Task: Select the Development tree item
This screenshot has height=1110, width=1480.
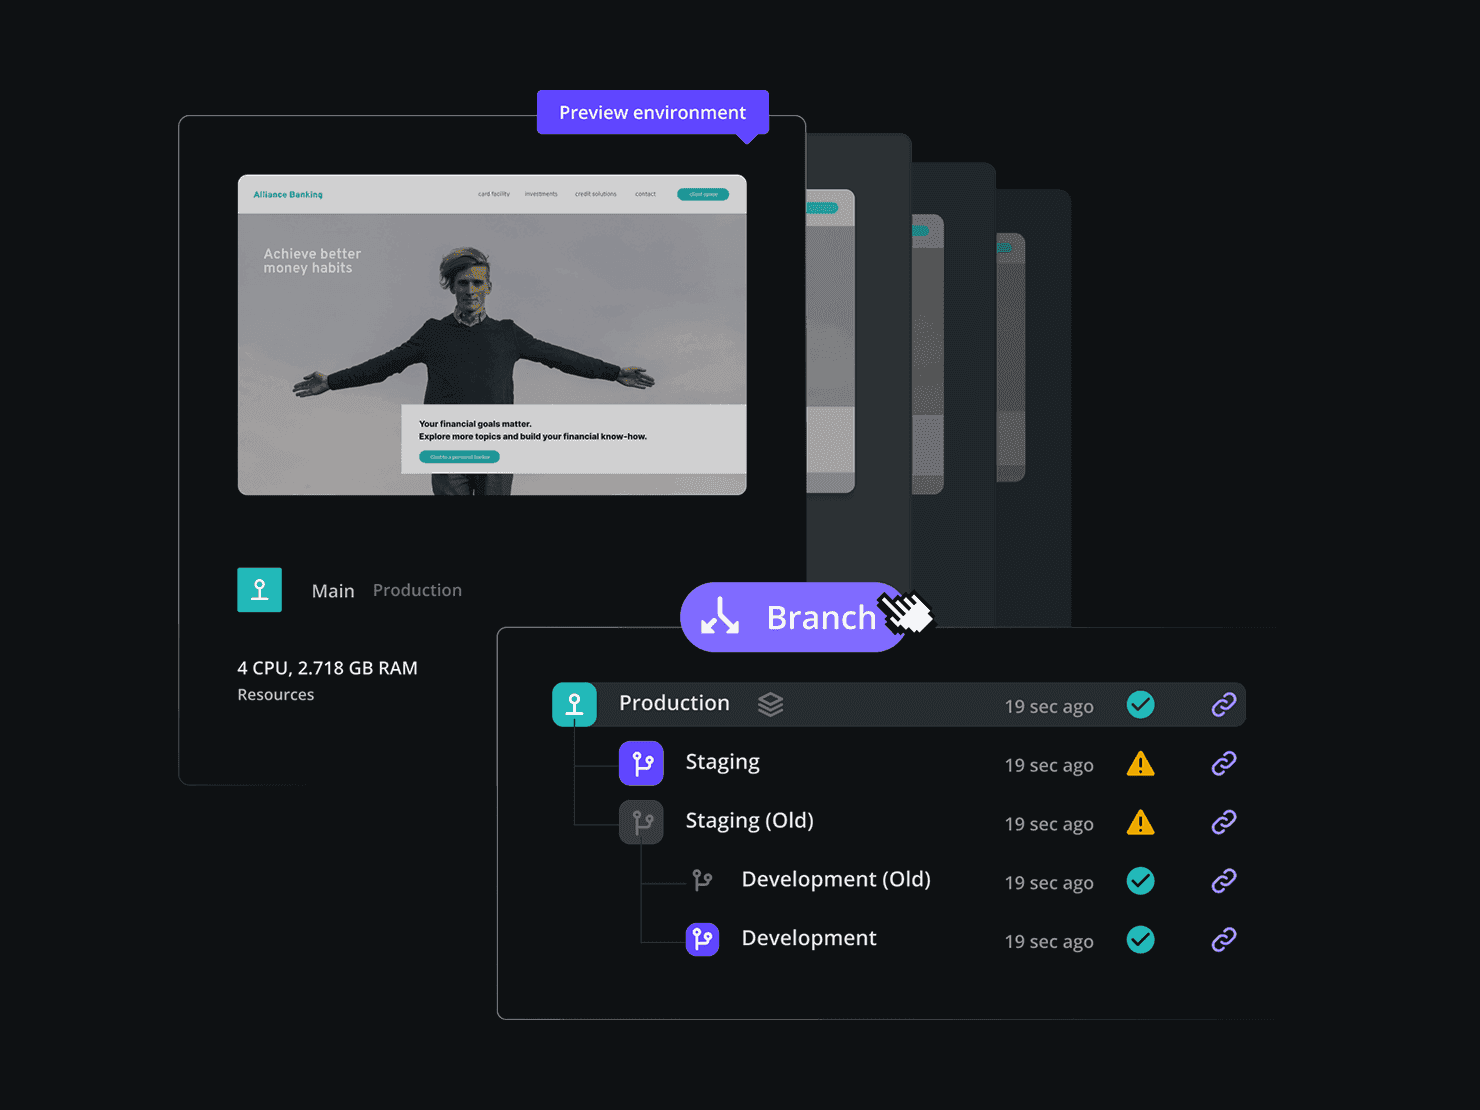Action: pyautogui.click(x=808, y=939)
